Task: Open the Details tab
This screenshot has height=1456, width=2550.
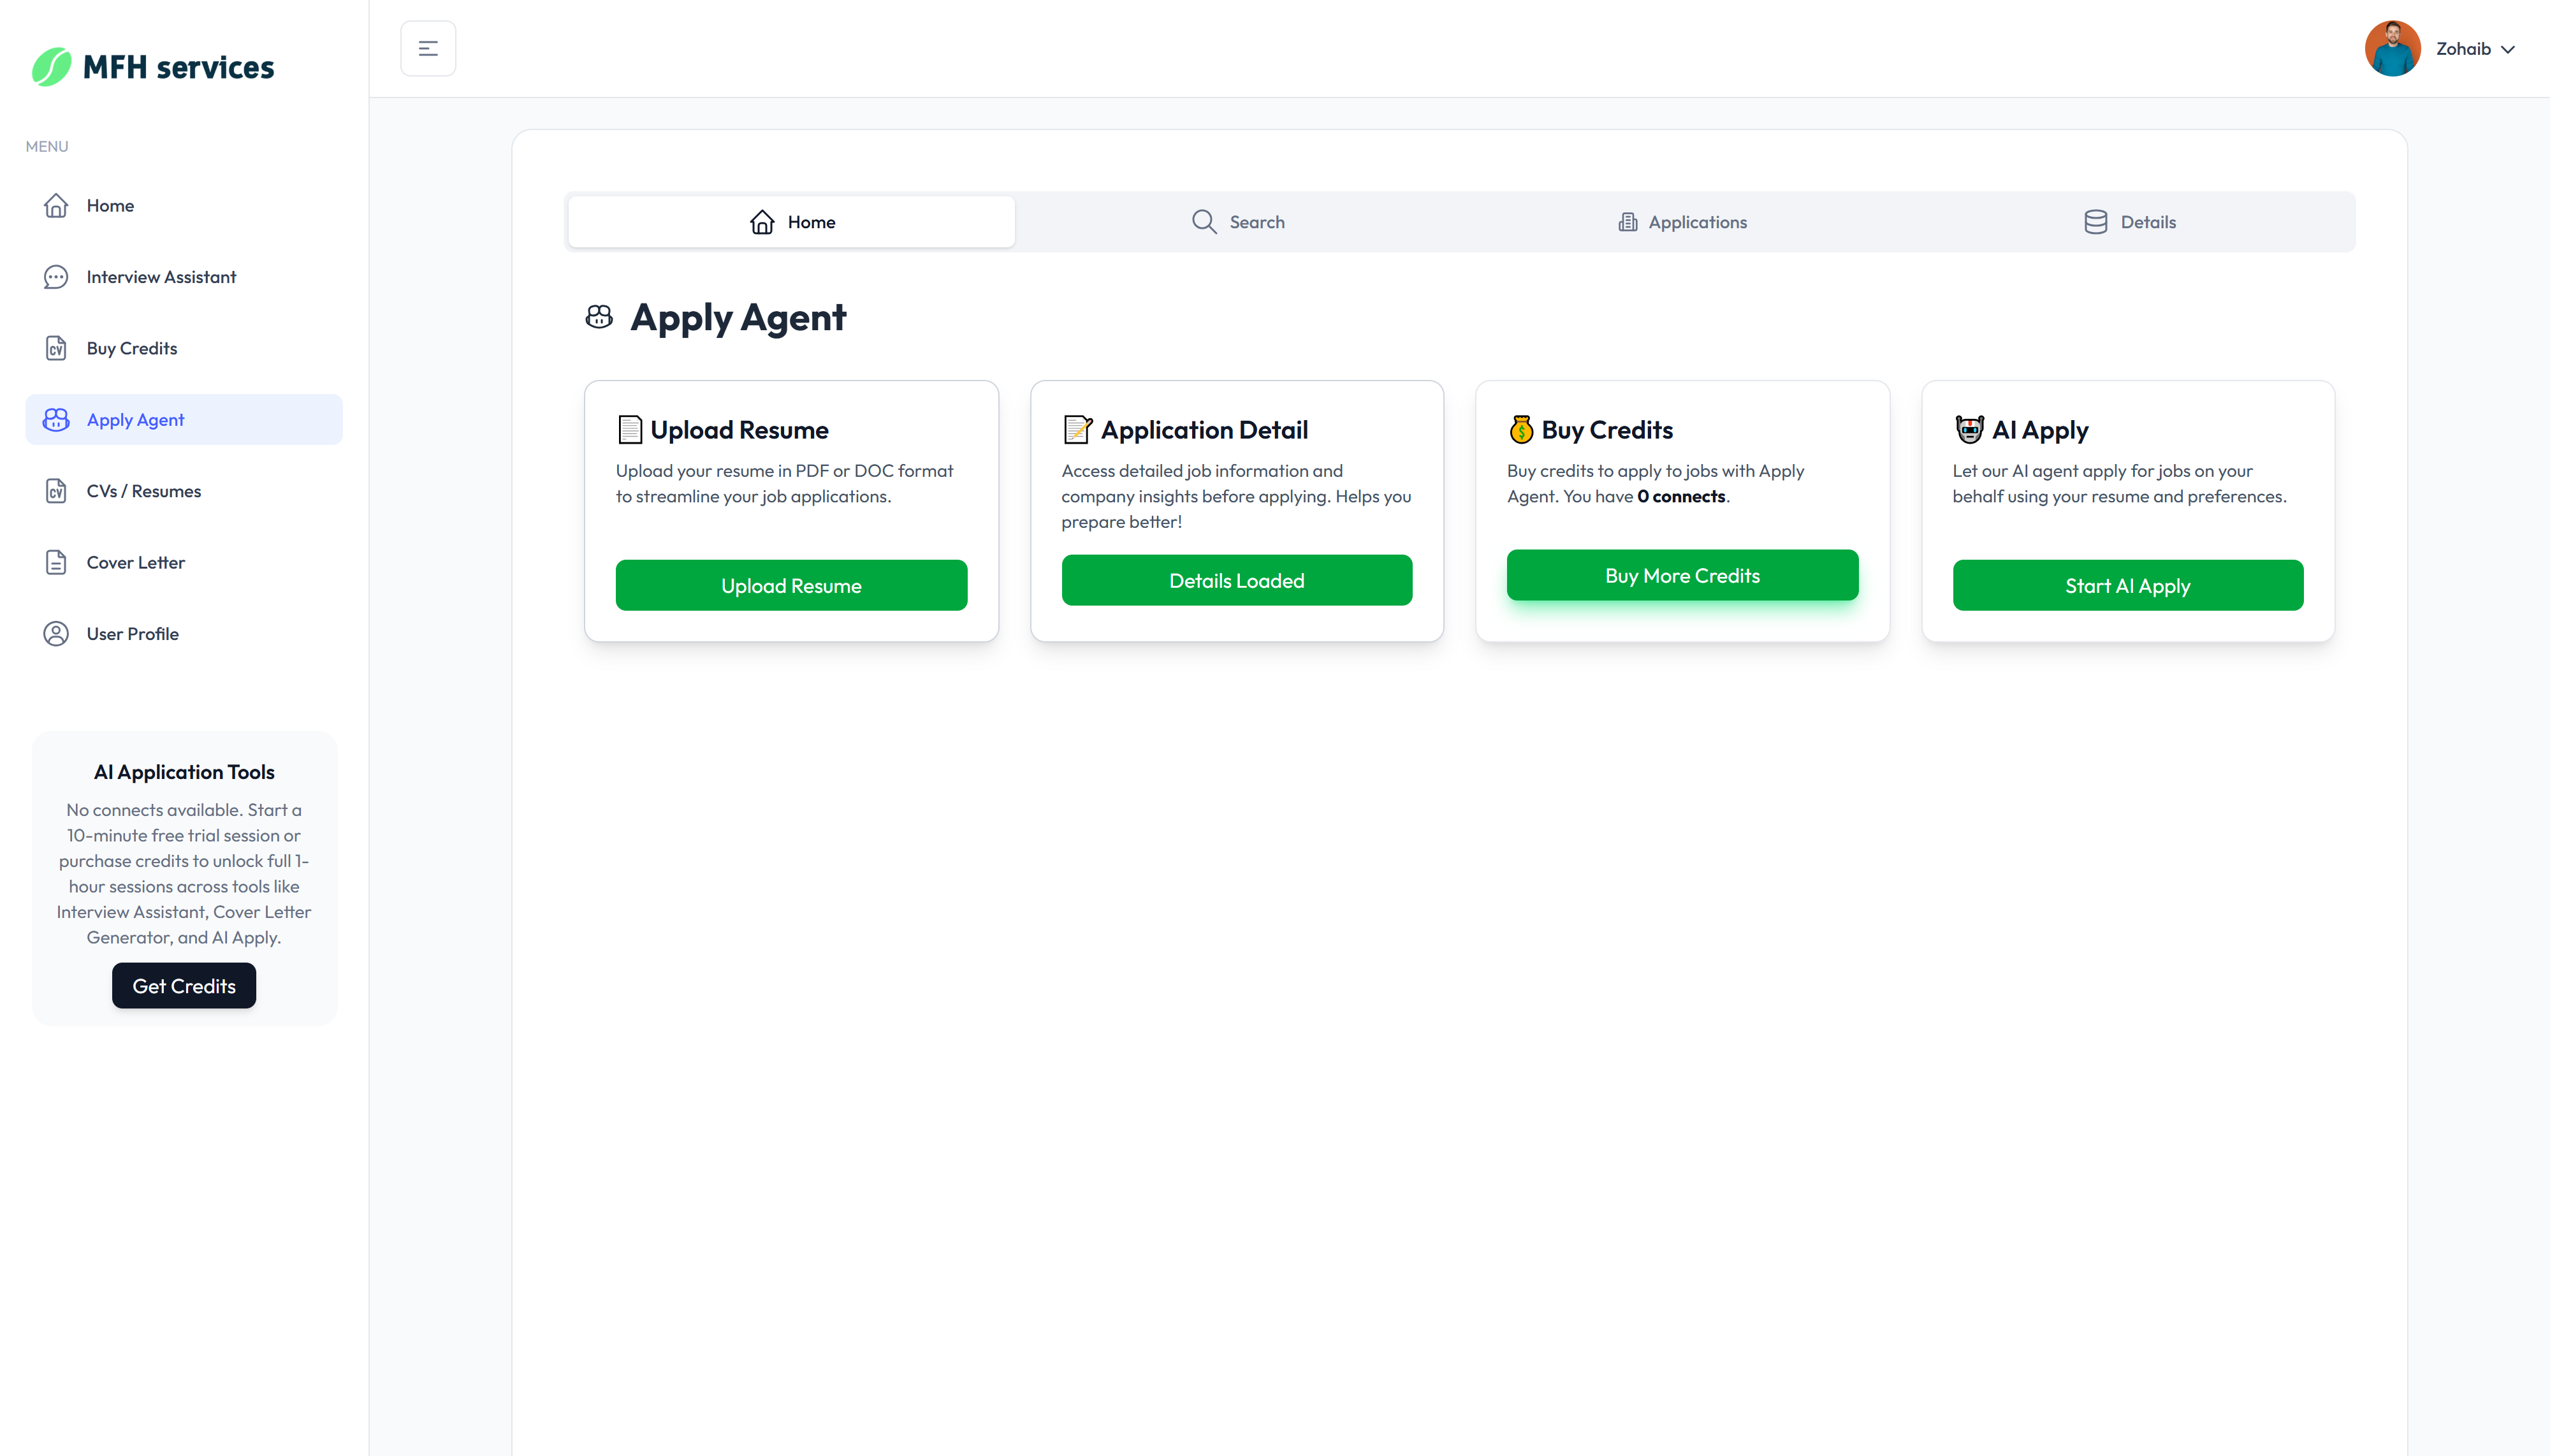Action: [x=2147, y=221]
